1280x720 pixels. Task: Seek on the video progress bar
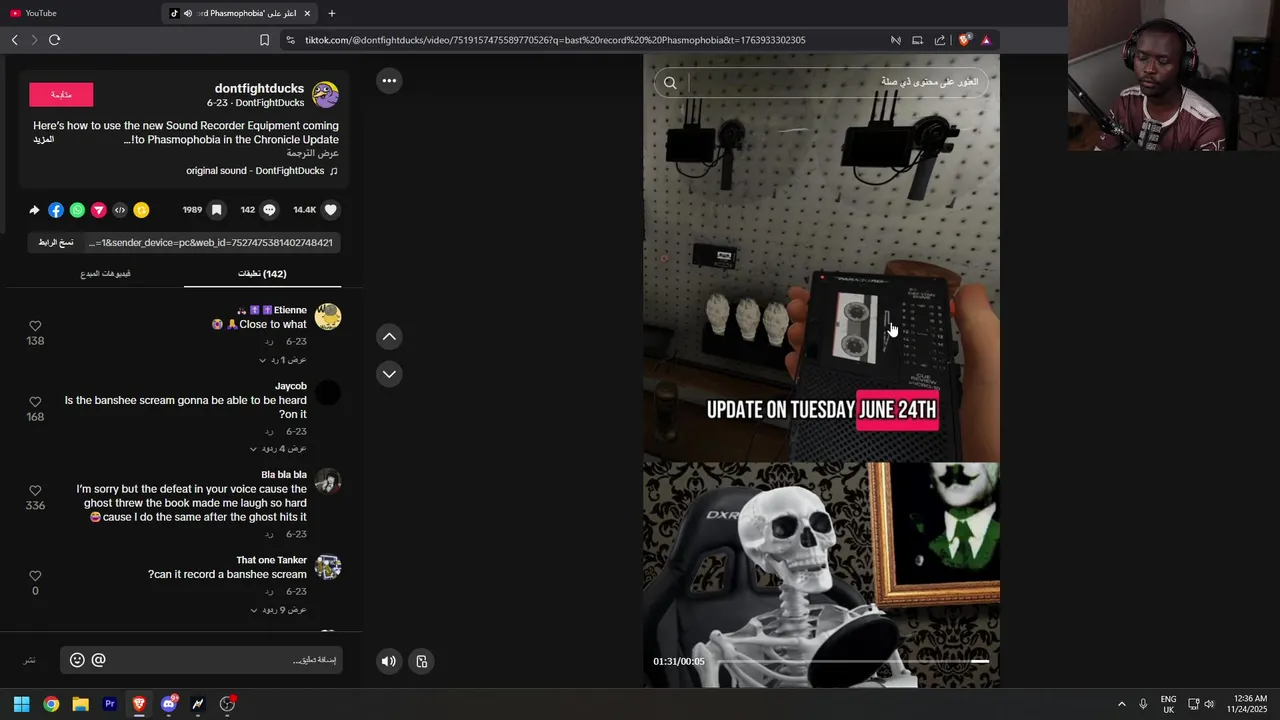coord(853,661)
